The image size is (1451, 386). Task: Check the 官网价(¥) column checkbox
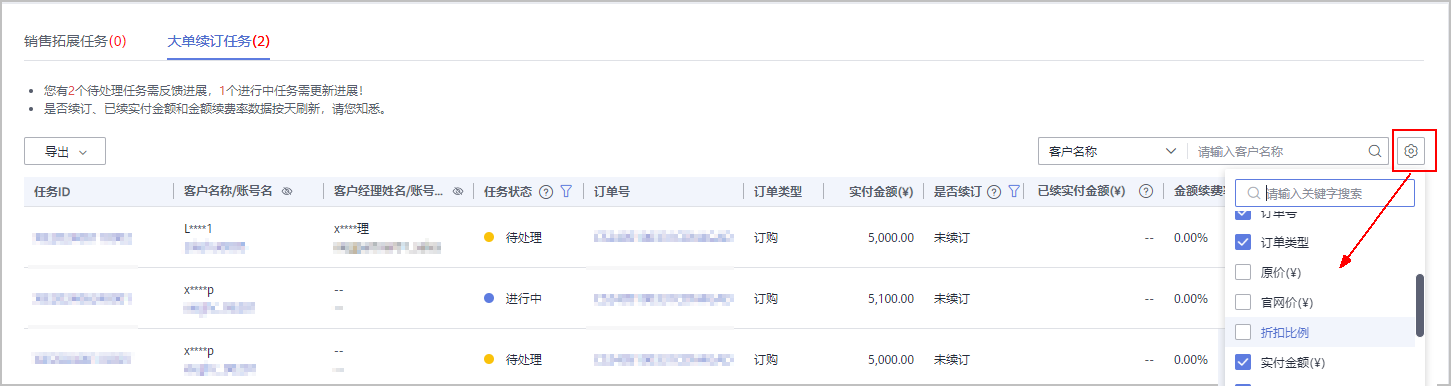click(1243, 302)
